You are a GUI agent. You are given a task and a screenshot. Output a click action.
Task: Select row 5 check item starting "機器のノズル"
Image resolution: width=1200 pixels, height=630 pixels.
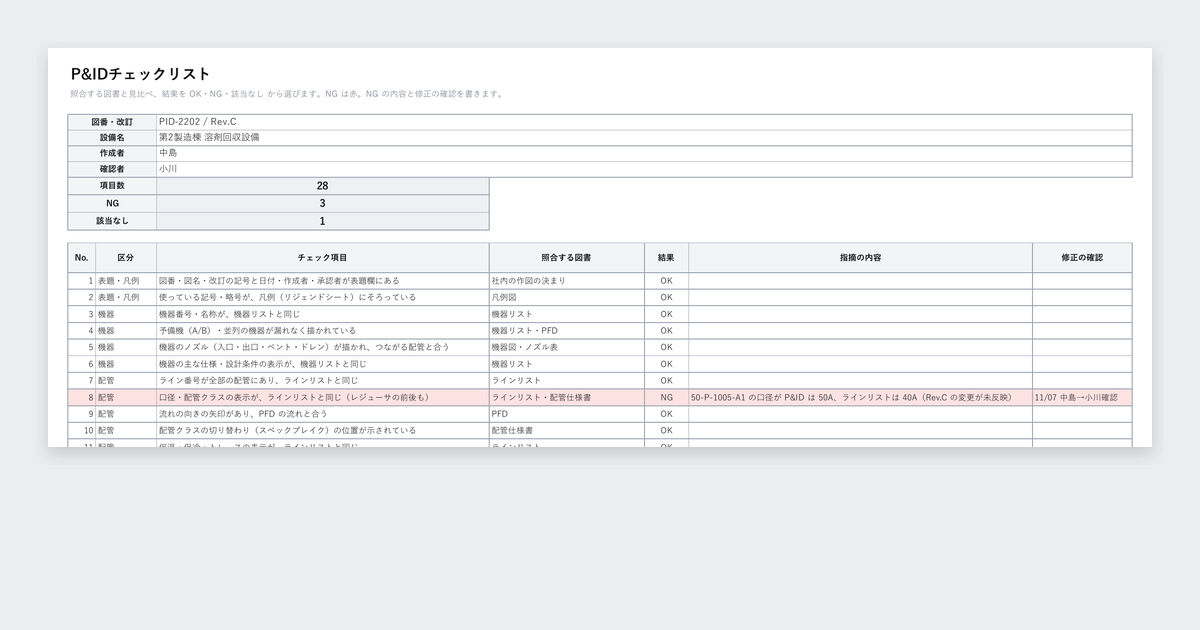coord(323,347)
